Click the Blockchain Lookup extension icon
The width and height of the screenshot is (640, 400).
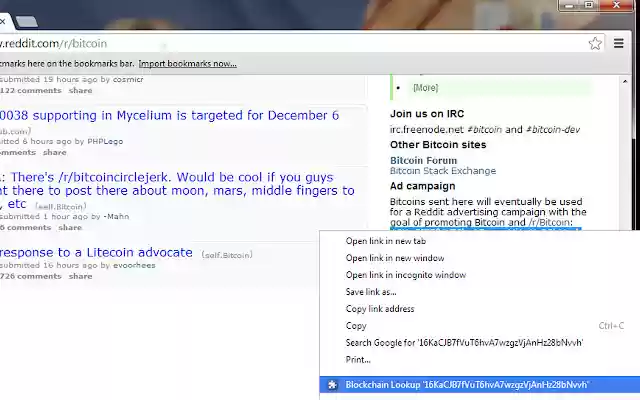coord(332,384)
